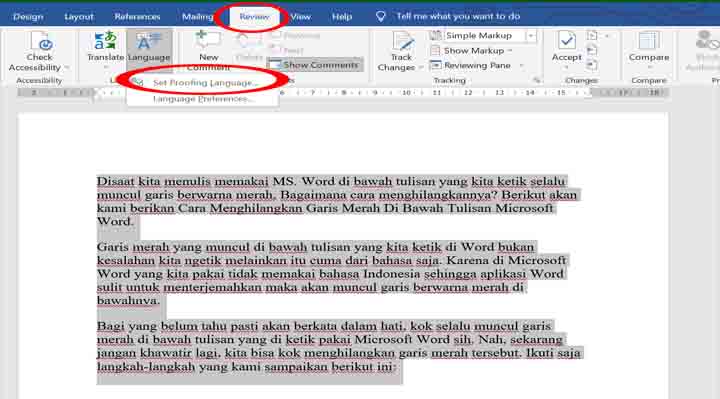Expand the Reject dropdown arrow

[x=607, y=36]
